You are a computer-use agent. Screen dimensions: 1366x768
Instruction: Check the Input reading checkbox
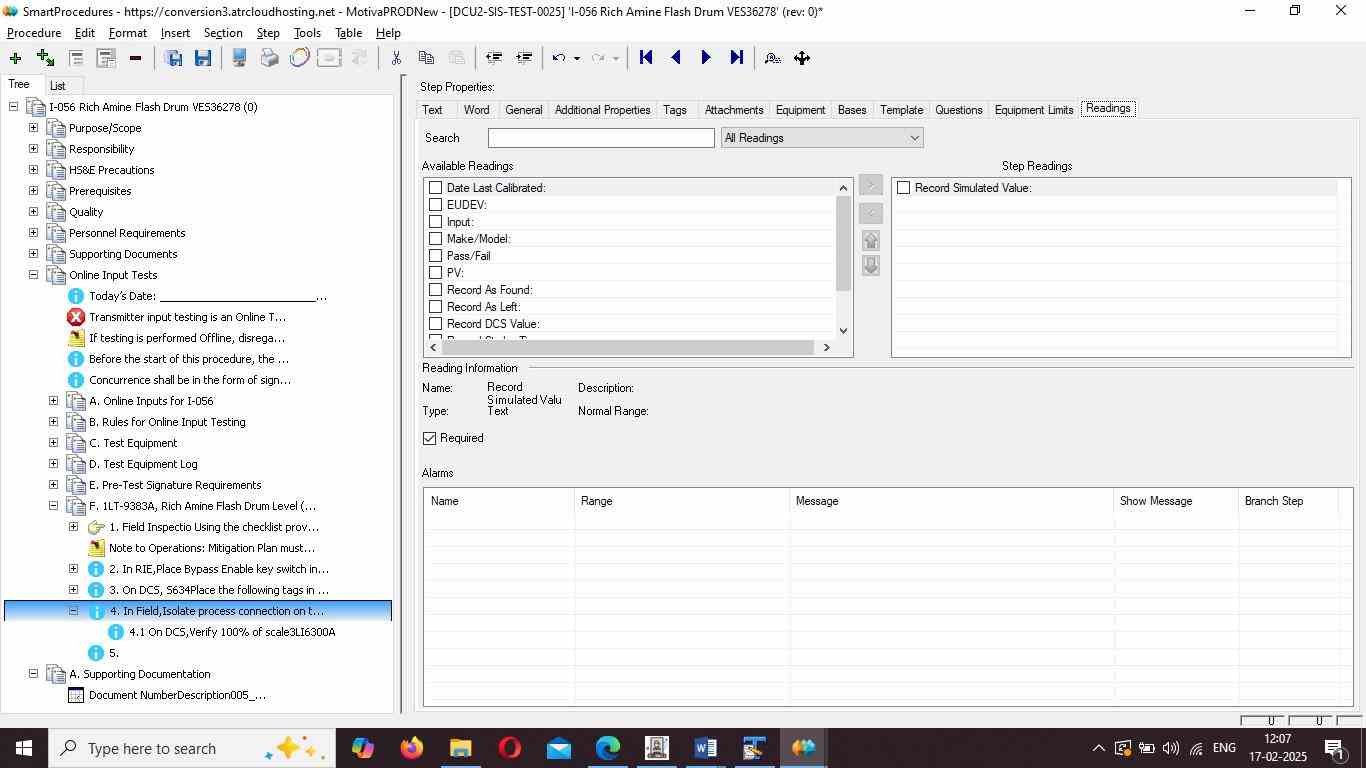[435, 222]
